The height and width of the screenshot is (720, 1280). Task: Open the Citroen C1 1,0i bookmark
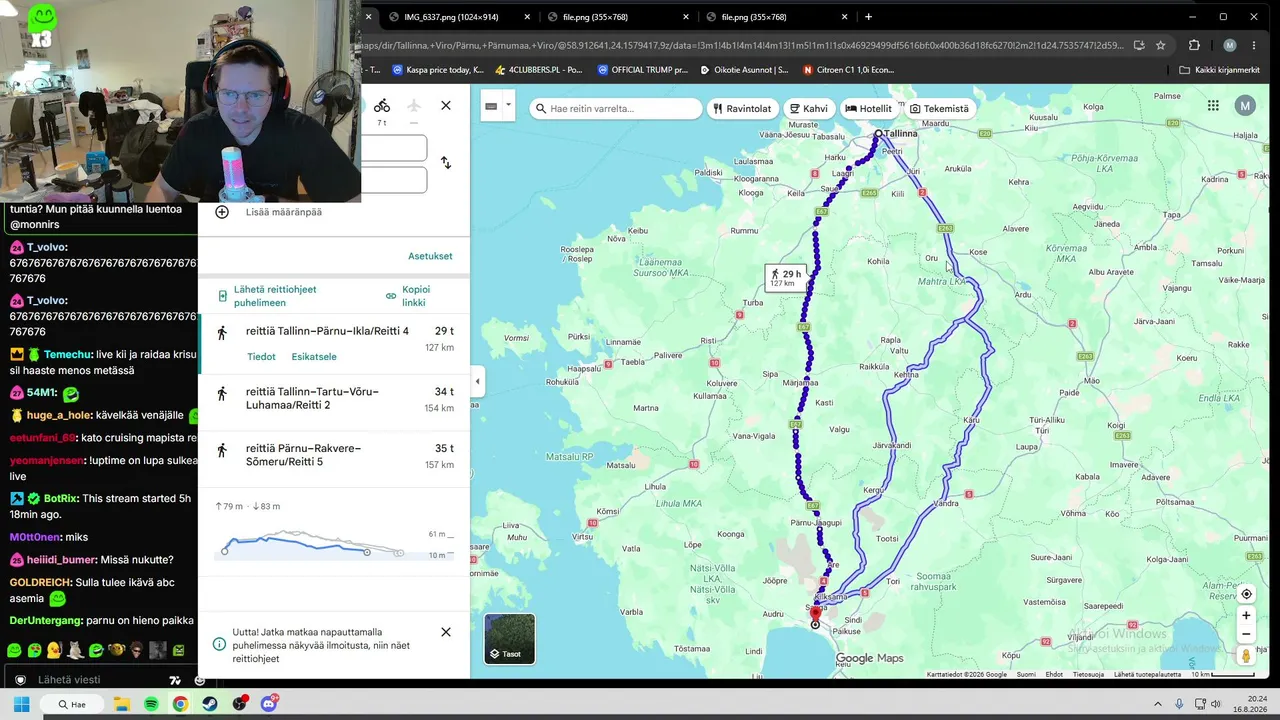click(x=848, y=70)
